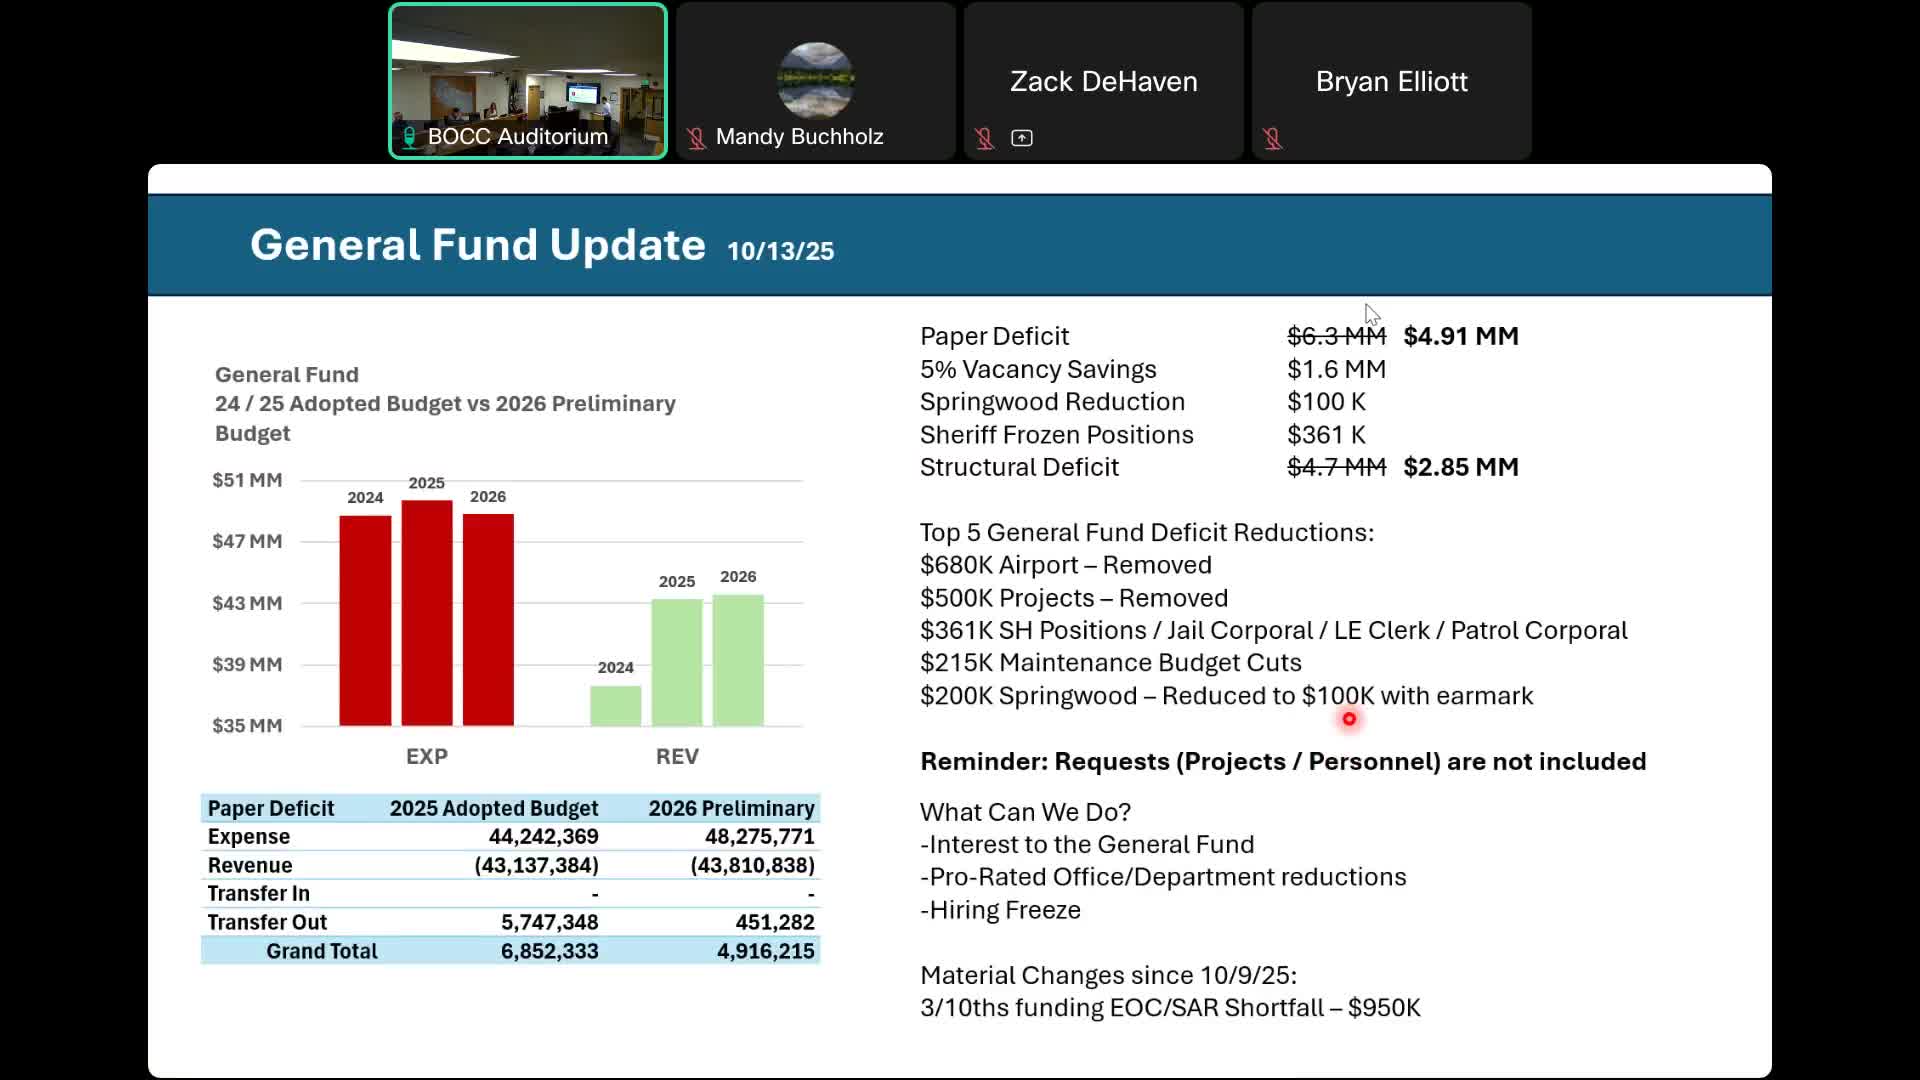The image size is (1920, 1080).
Task: Click Mandy Buchholz's muted microphone icon
Action: pyautogui.click(x=696, y=138)
